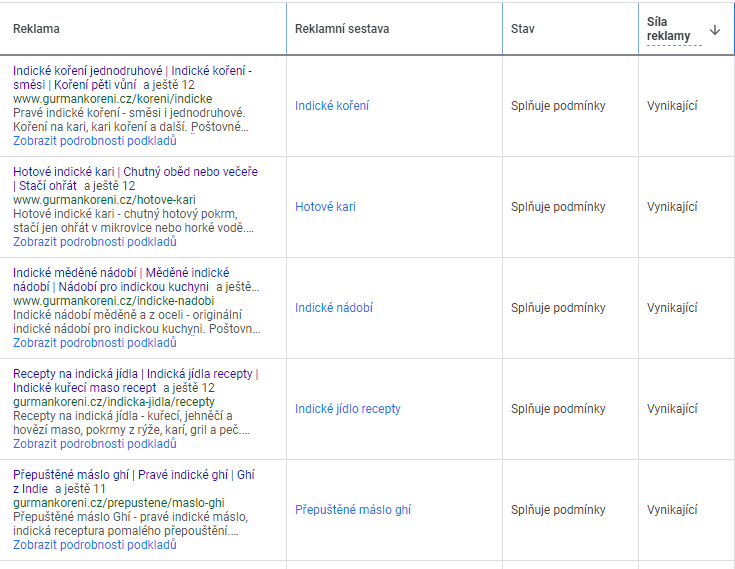Open the Indické koření ad group
735x569 pixels.
click(331, 106)
